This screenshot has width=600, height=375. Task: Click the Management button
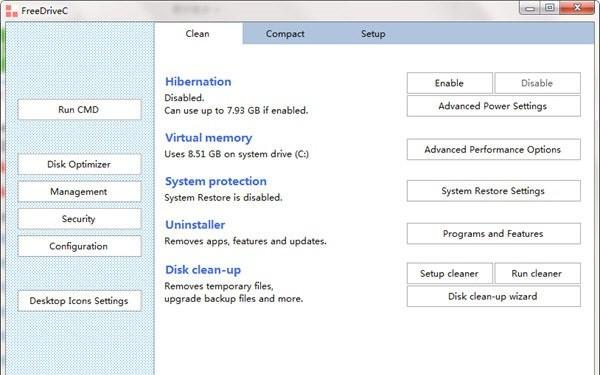pyautogui.click(x=79, y=191)
